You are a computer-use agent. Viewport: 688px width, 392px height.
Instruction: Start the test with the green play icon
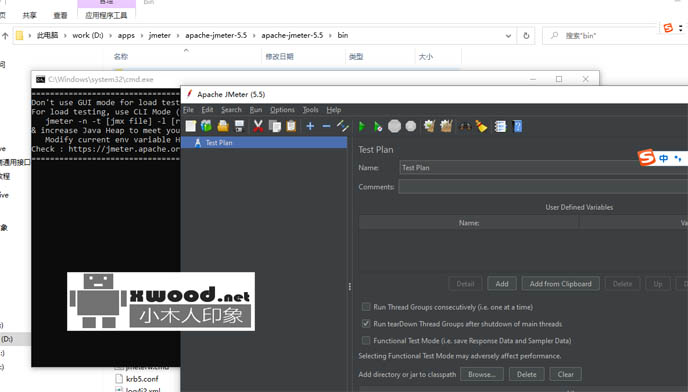[x=362, y=126]
